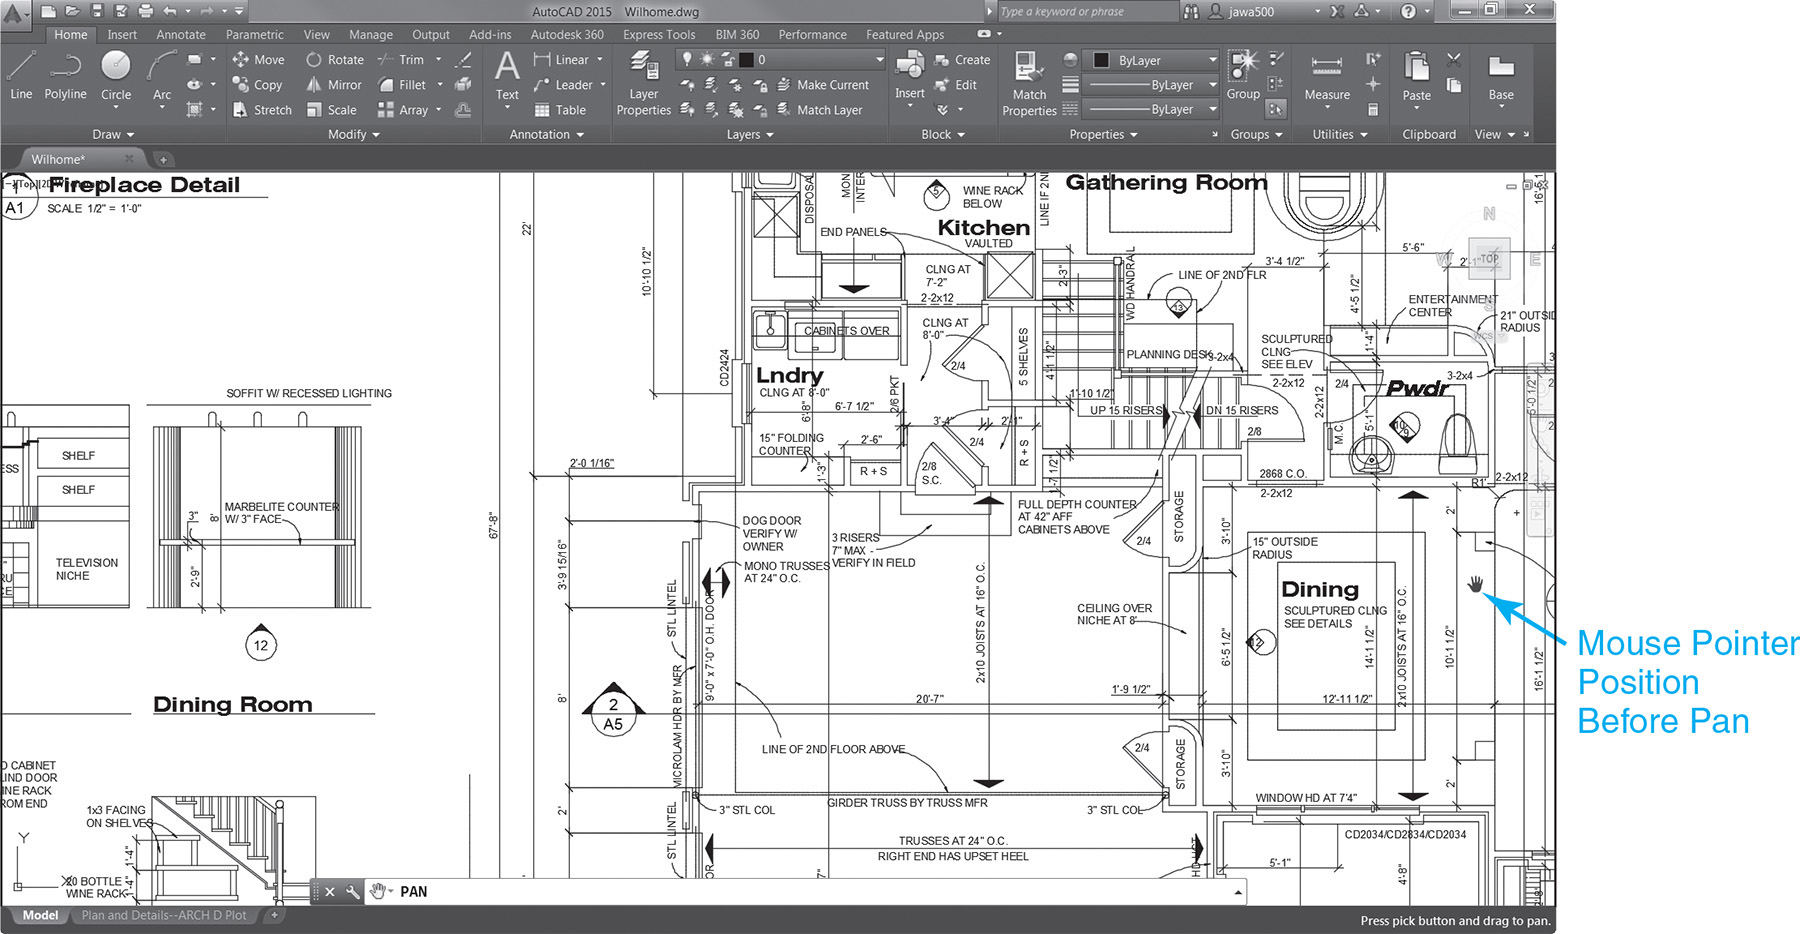1800x934 pixels.
Task: Click the search binoculars icon
Action: [1190, 11]
